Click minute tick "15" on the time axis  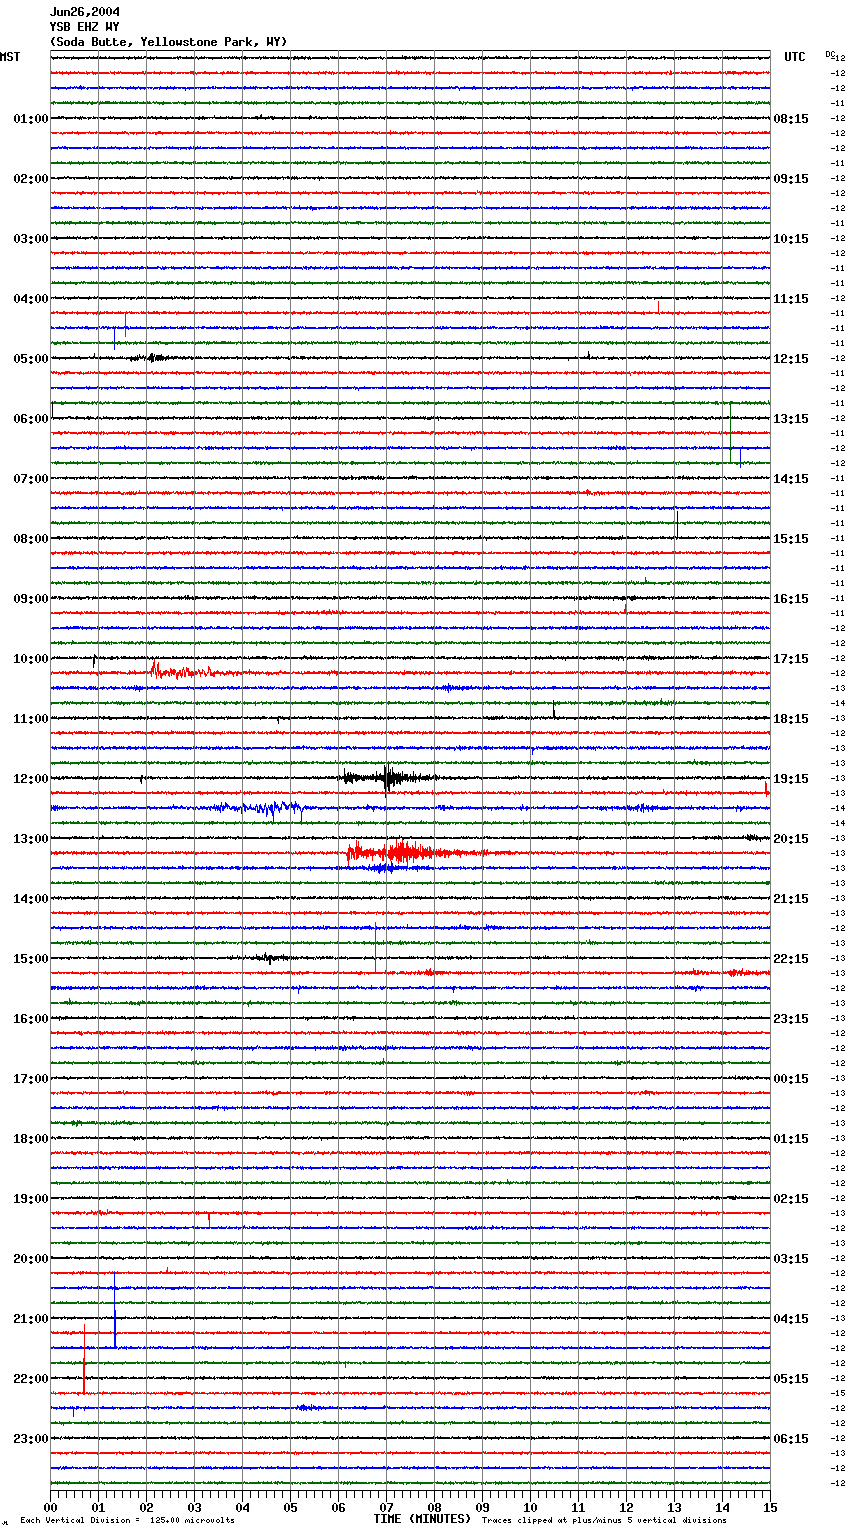coord(769,1507)
